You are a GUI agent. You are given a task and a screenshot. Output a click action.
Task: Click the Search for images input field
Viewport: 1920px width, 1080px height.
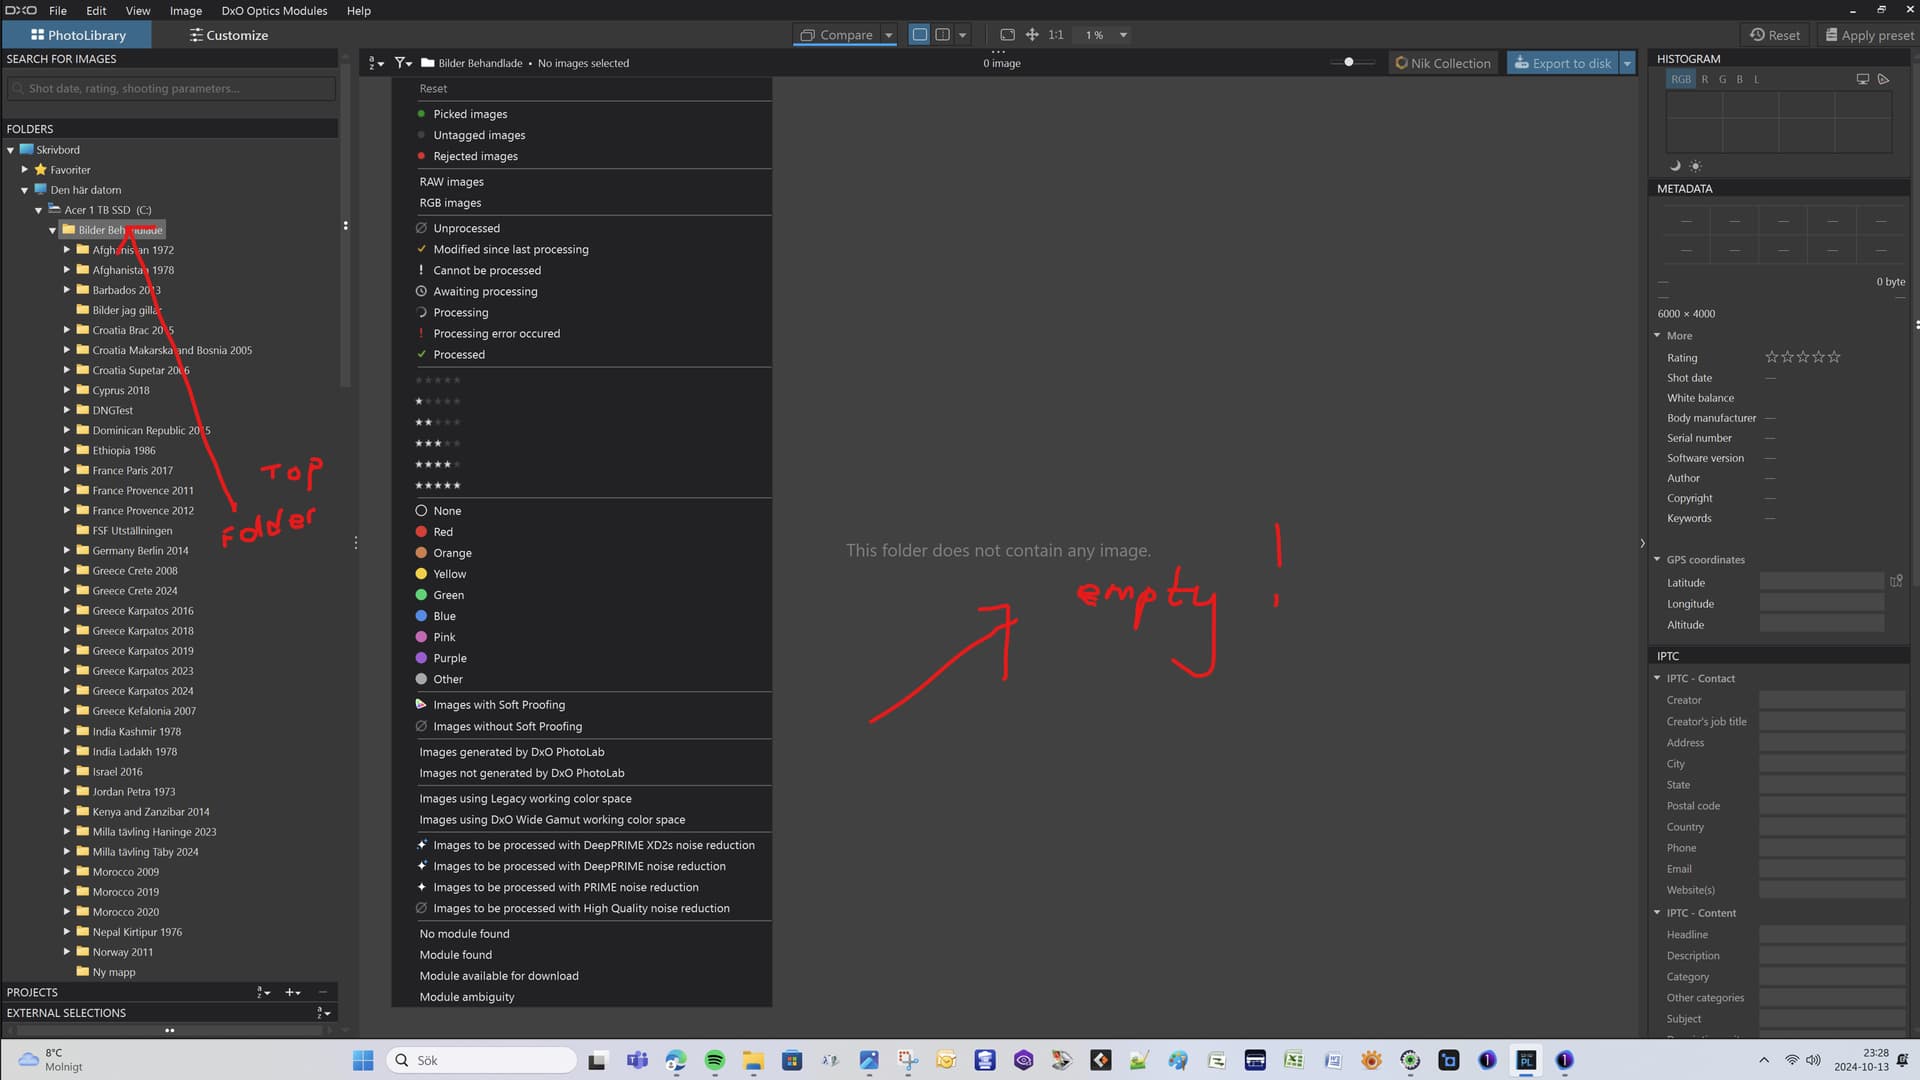pos(171,89)
